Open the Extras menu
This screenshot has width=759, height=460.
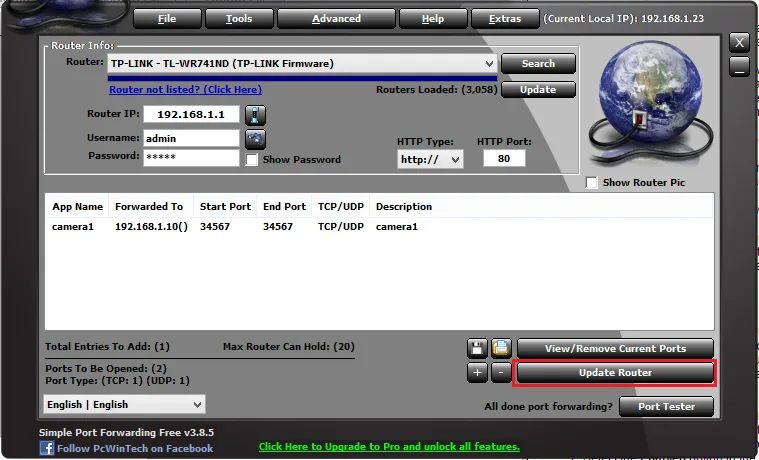coord(505,18)
